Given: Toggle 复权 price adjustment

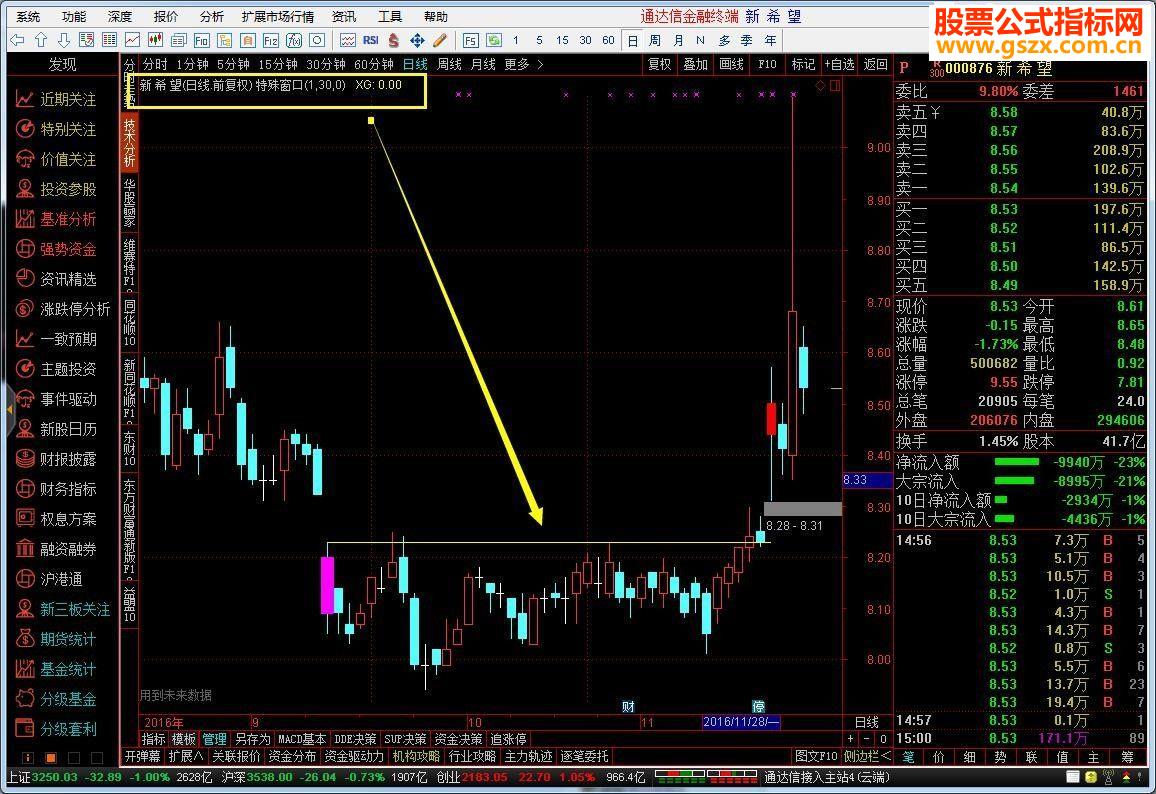Looking at the screenshot, I should [x=660, y=65].
